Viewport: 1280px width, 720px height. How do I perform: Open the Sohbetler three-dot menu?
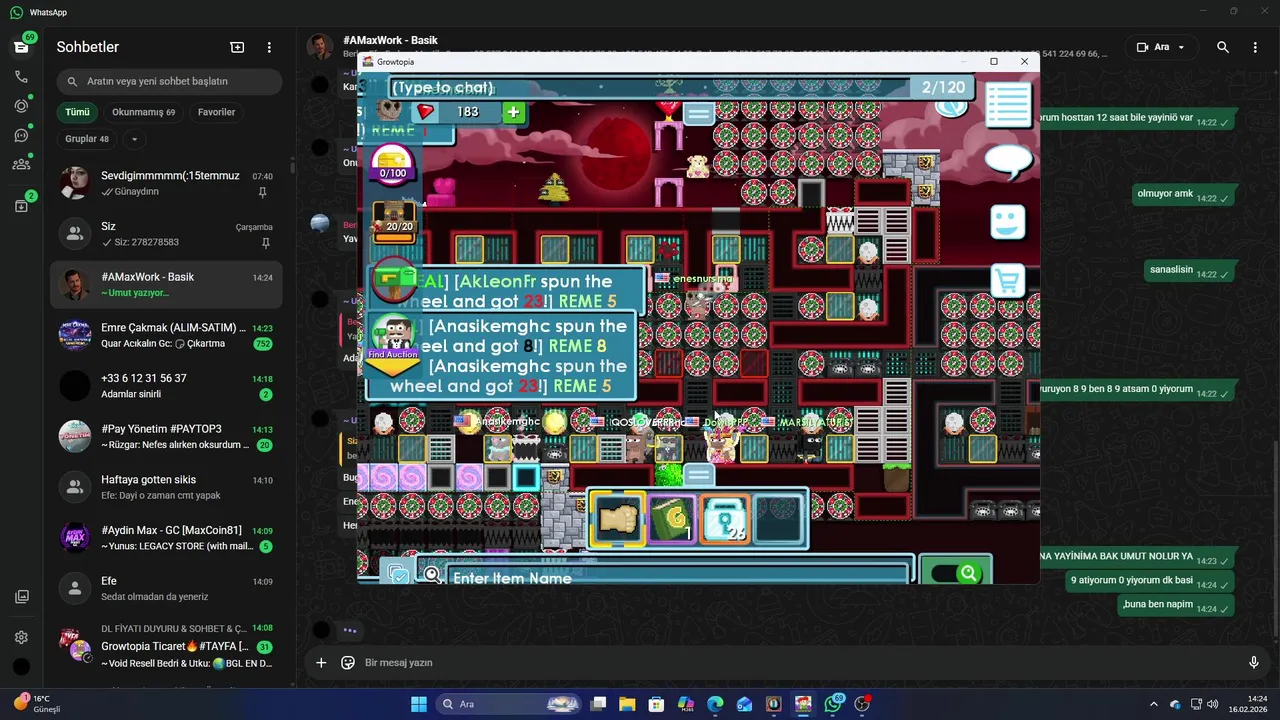tap(269, 47)
